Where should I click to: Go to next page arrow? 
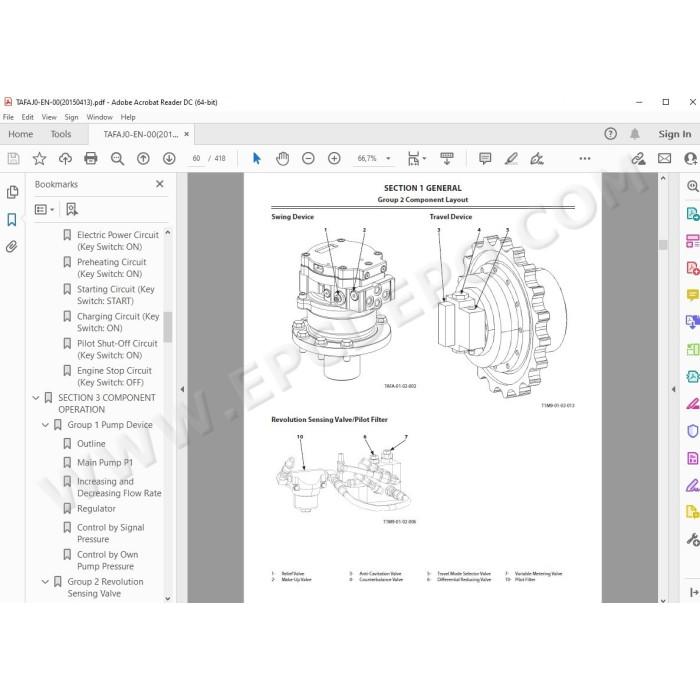(x=169, y=158)
